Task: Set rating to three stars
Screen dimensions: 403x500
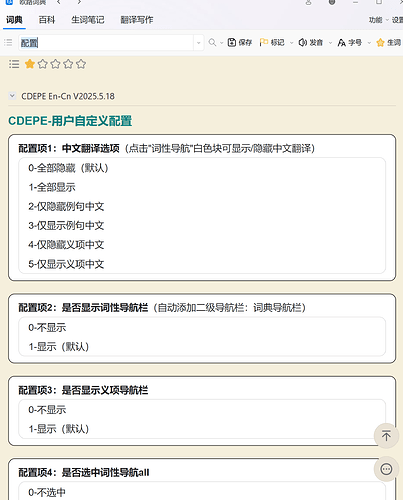Action: [55, 64]
